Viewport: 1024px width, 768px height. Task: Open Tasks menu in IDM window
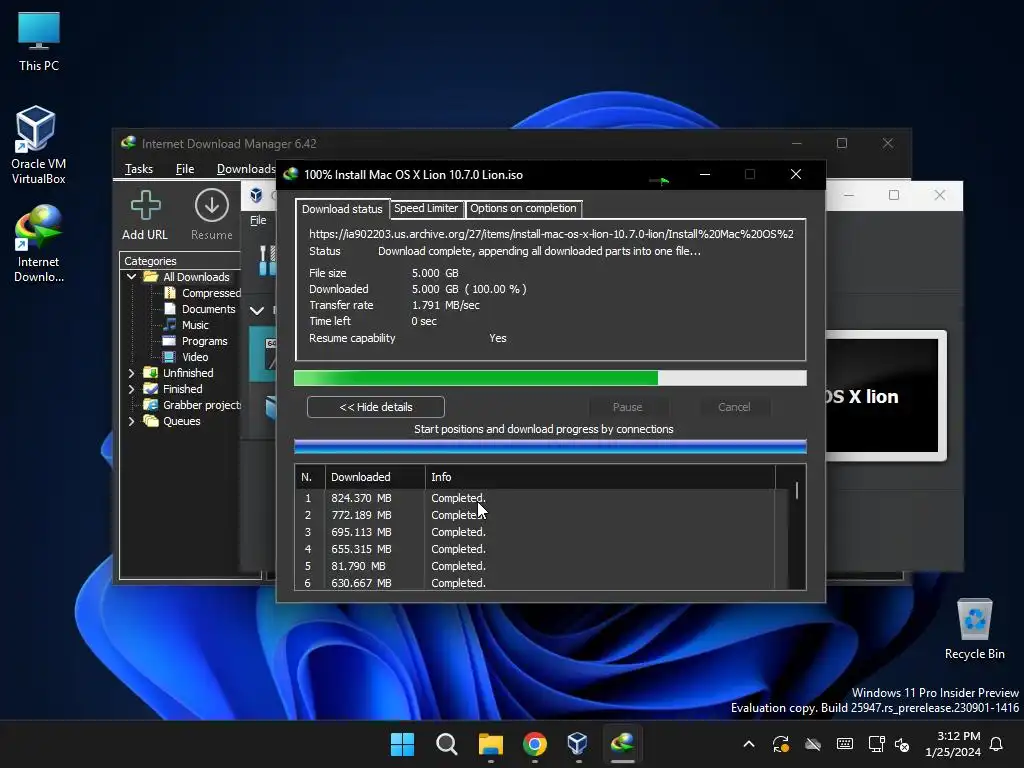click(138, 169)
